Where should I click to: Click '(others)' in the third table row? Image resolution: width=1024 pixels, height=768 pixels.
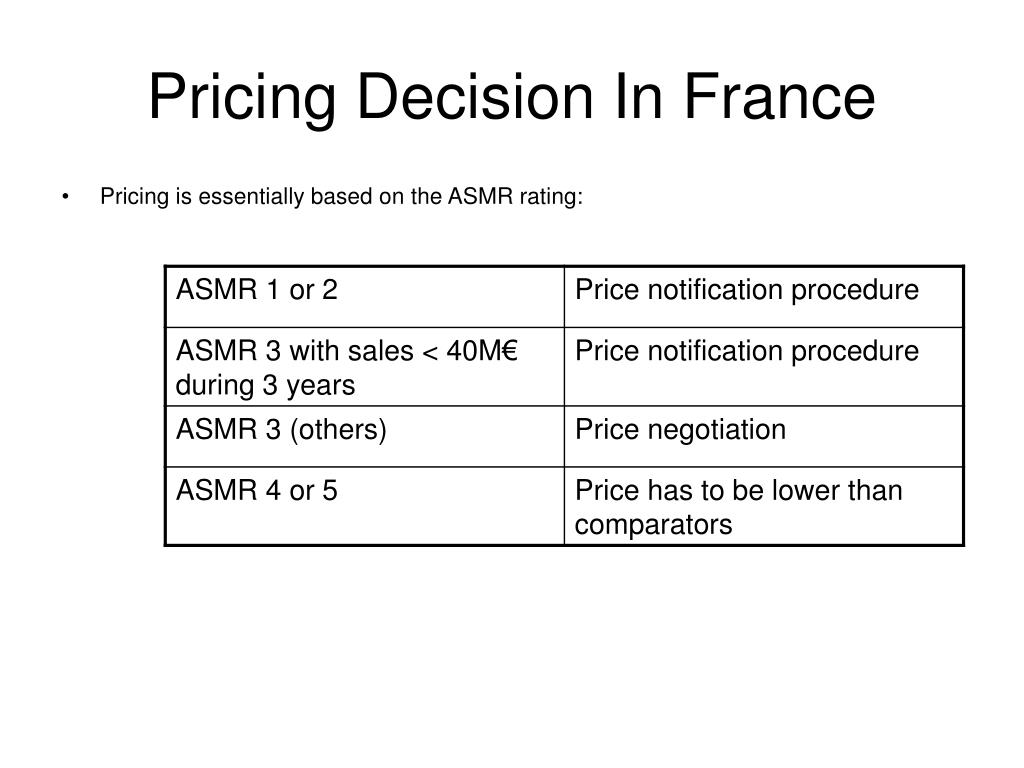[x=338, y=430]
